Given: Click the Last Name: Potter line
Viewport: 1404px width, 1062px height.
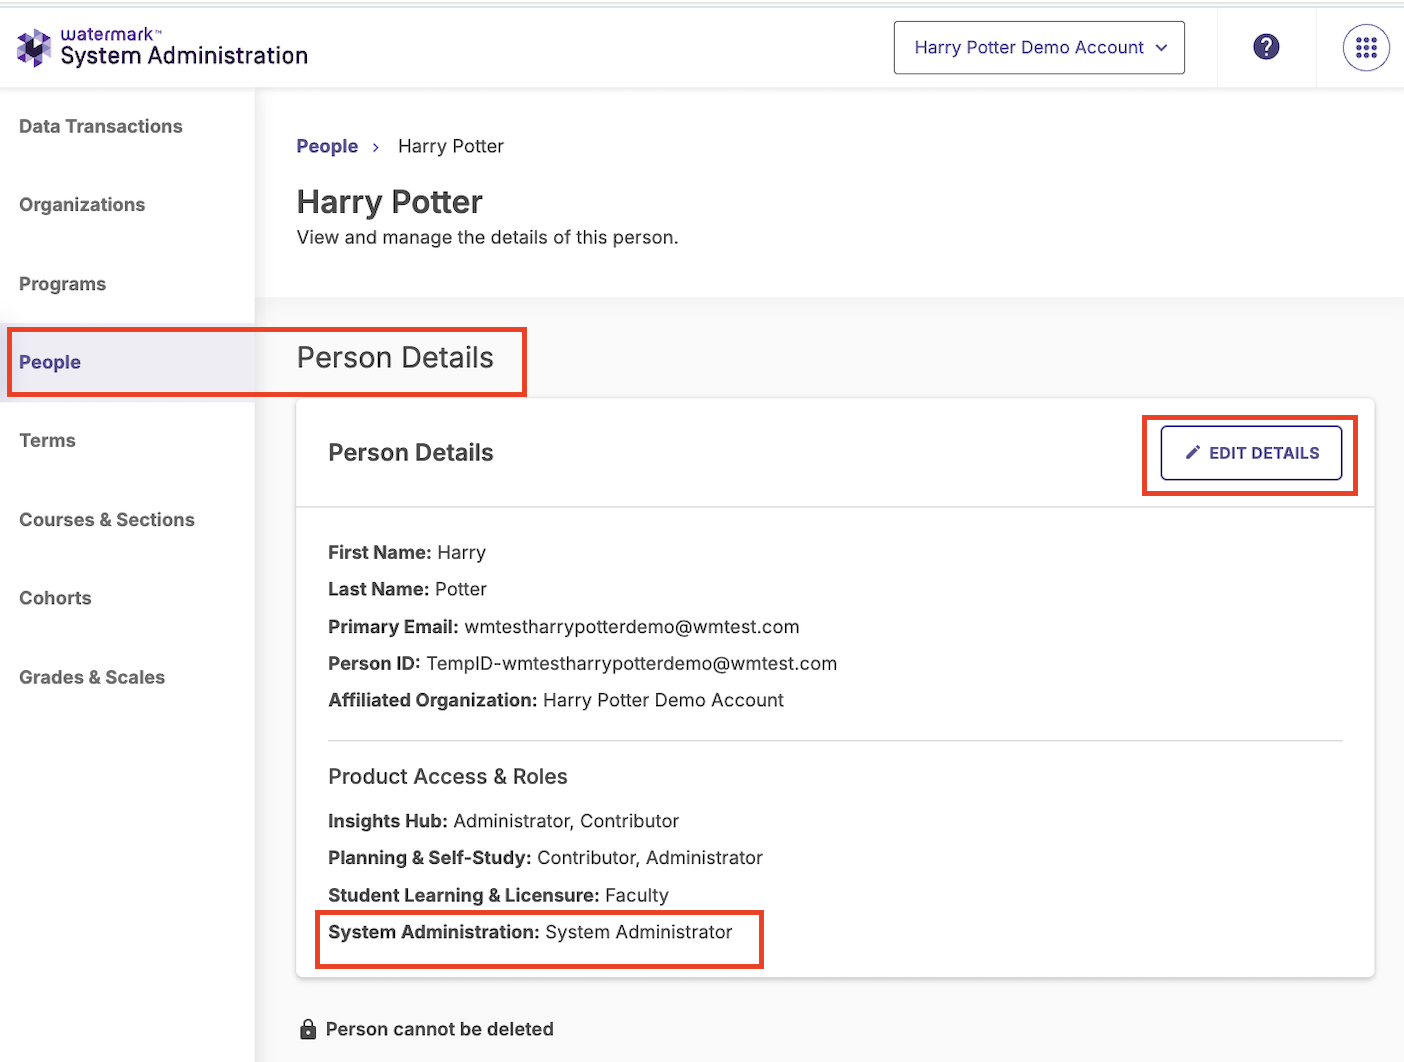Looking at the screenshot, I should click(407, 589).
